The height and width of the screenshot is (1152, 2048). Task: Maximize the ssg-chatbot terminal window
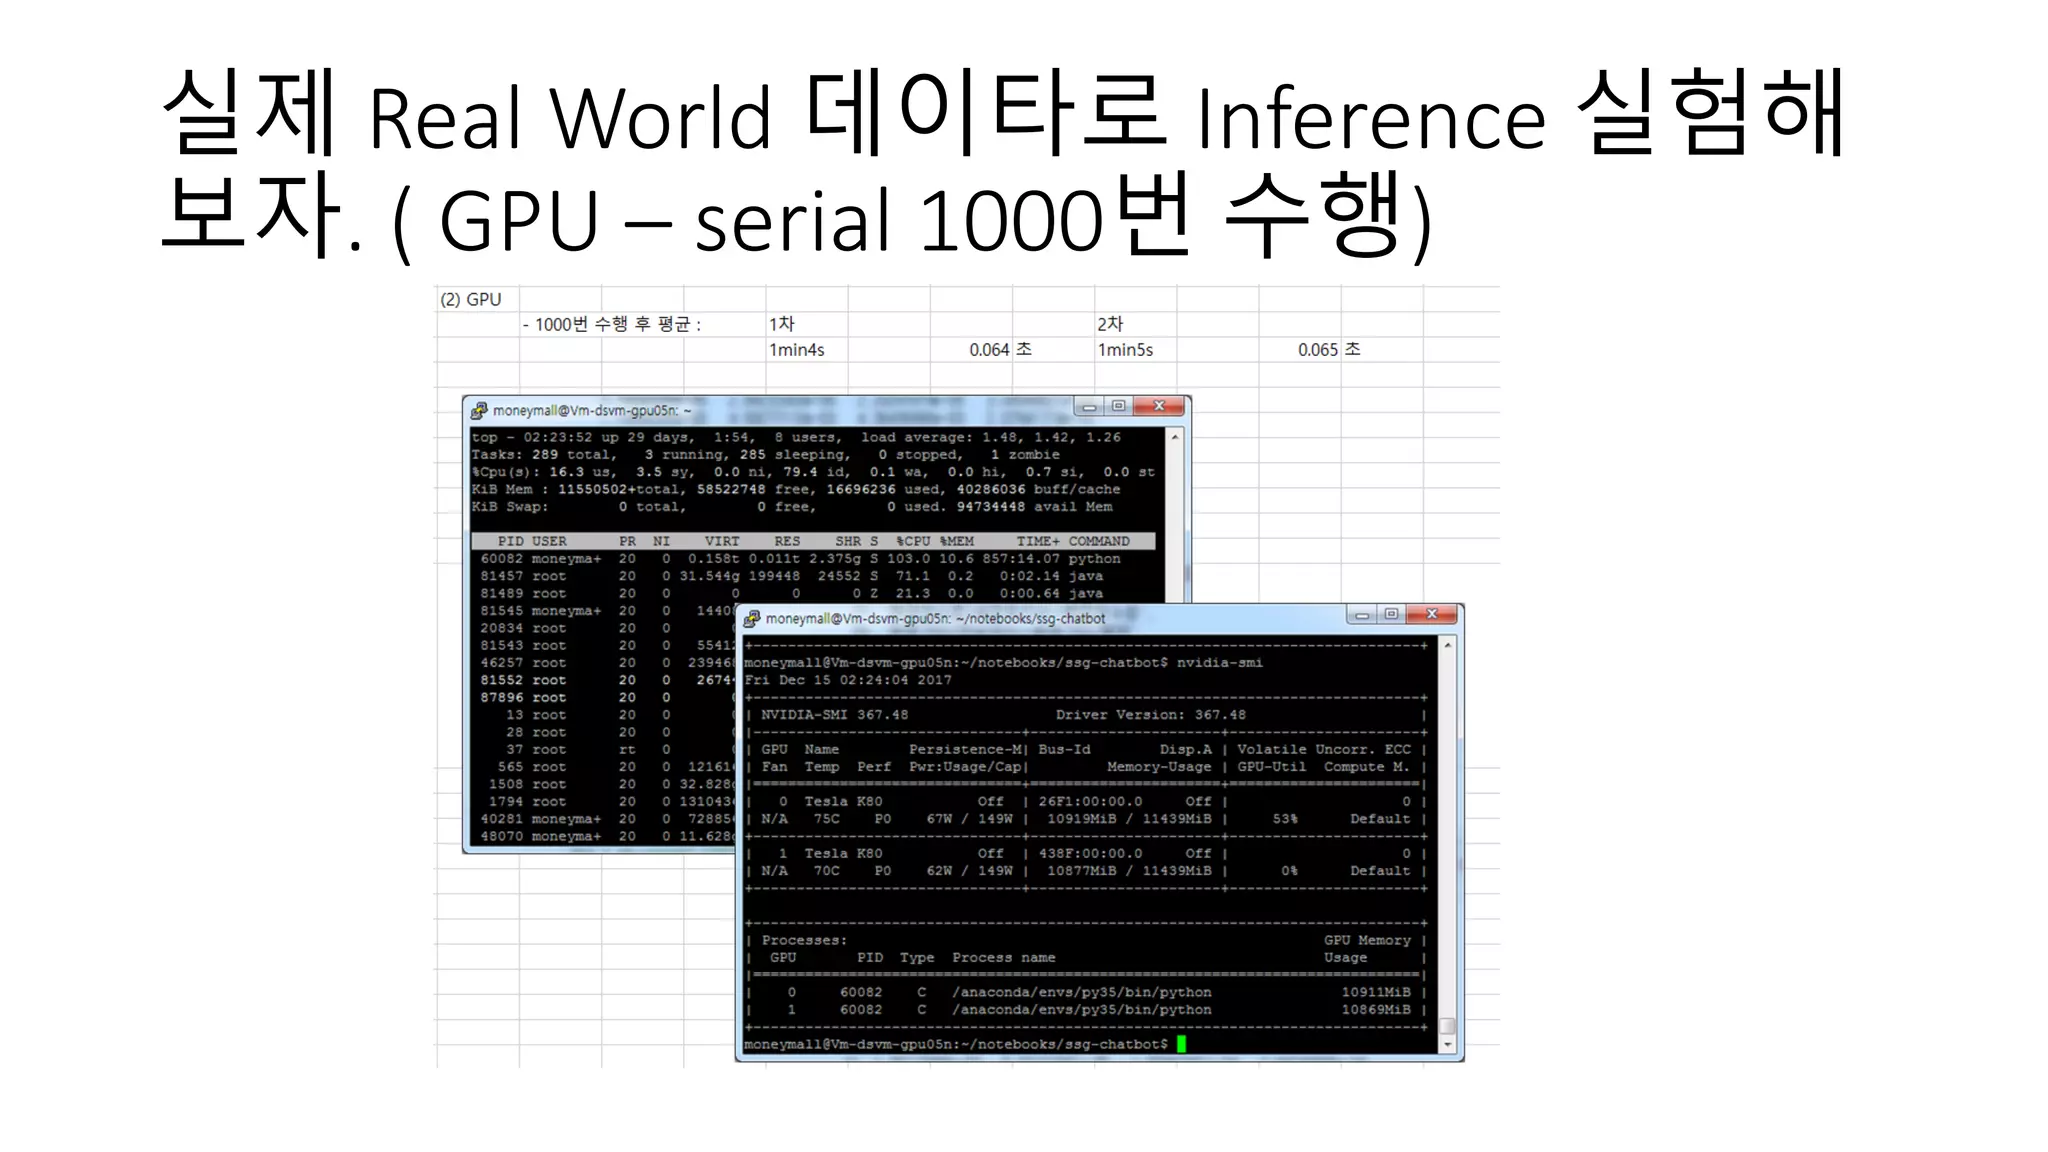click(1391, 615)
